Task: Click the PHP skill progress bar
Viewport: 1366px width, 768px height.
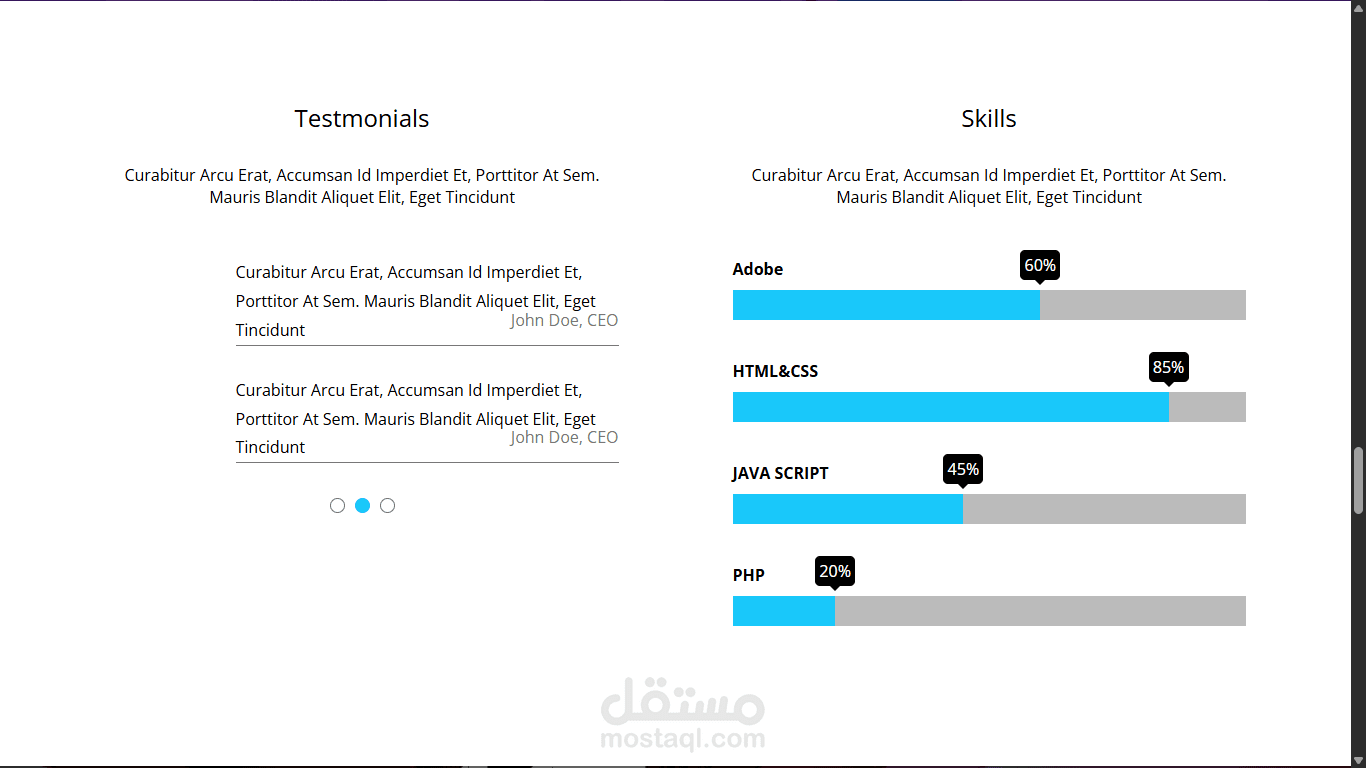Action: (x=989, y=611)
